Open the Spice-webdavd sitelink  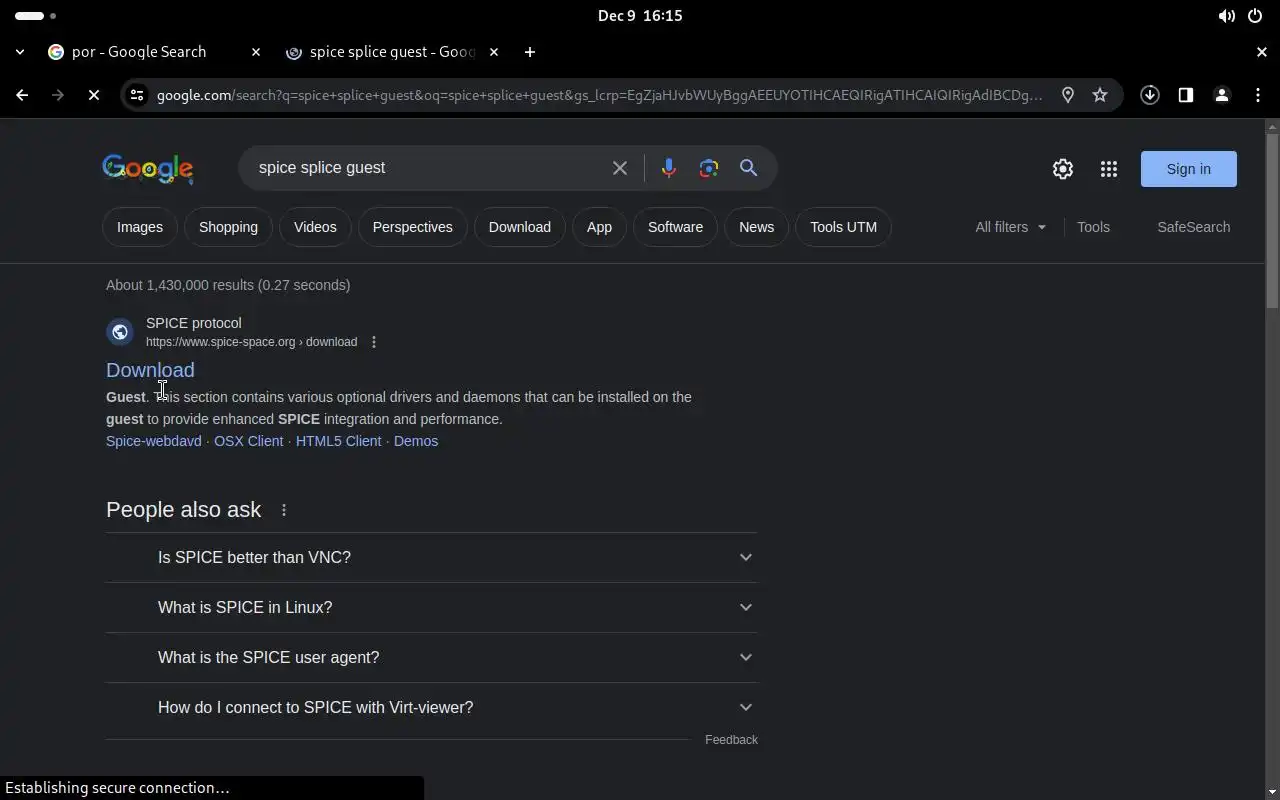click(x=154, y=441)
